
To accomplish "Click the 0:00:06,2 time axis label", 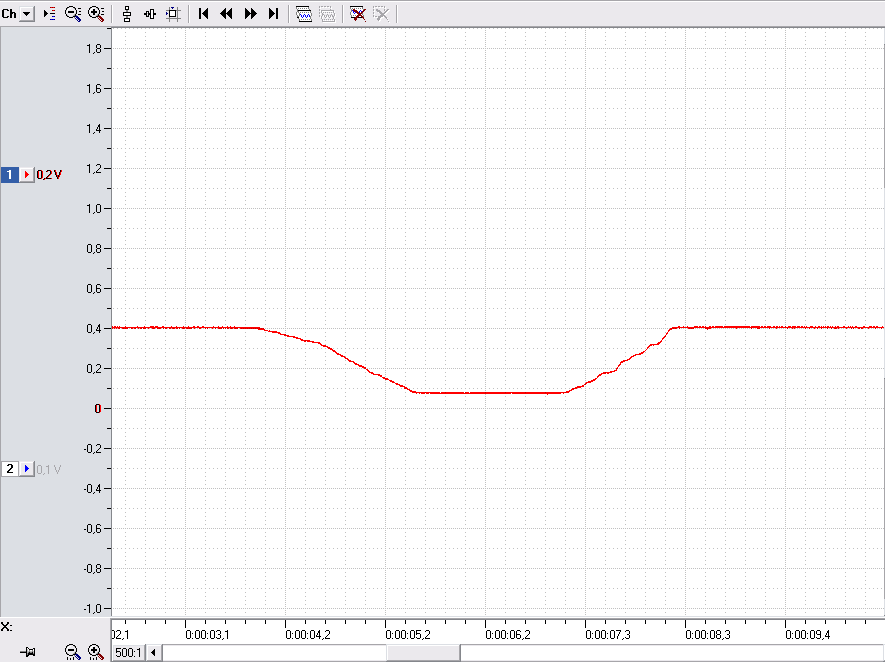I will [x=508, y=635].
